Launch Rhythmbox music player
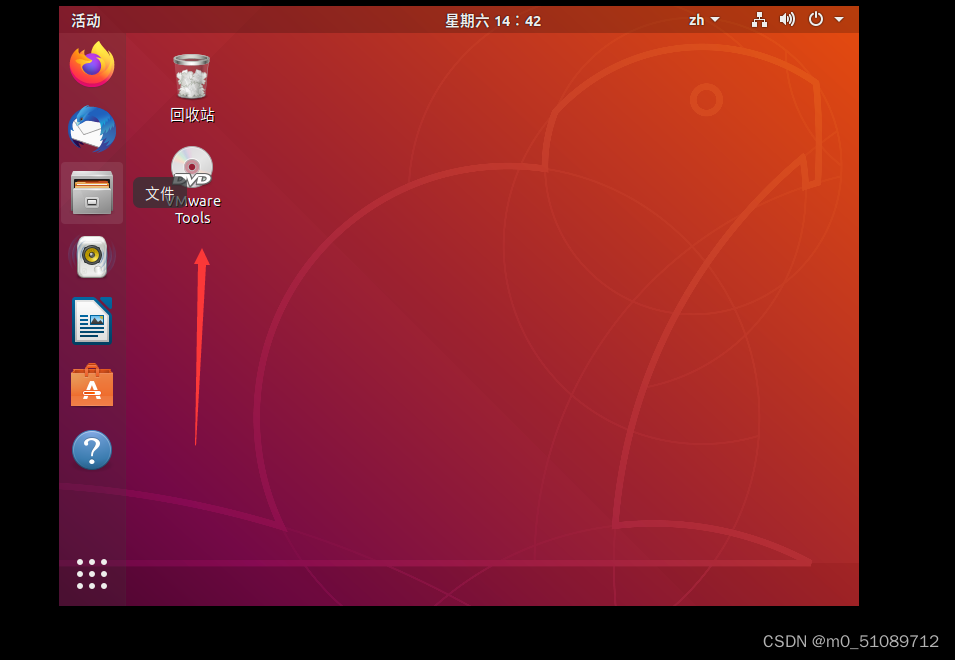 pyautogui.click(x=92, y=257)
